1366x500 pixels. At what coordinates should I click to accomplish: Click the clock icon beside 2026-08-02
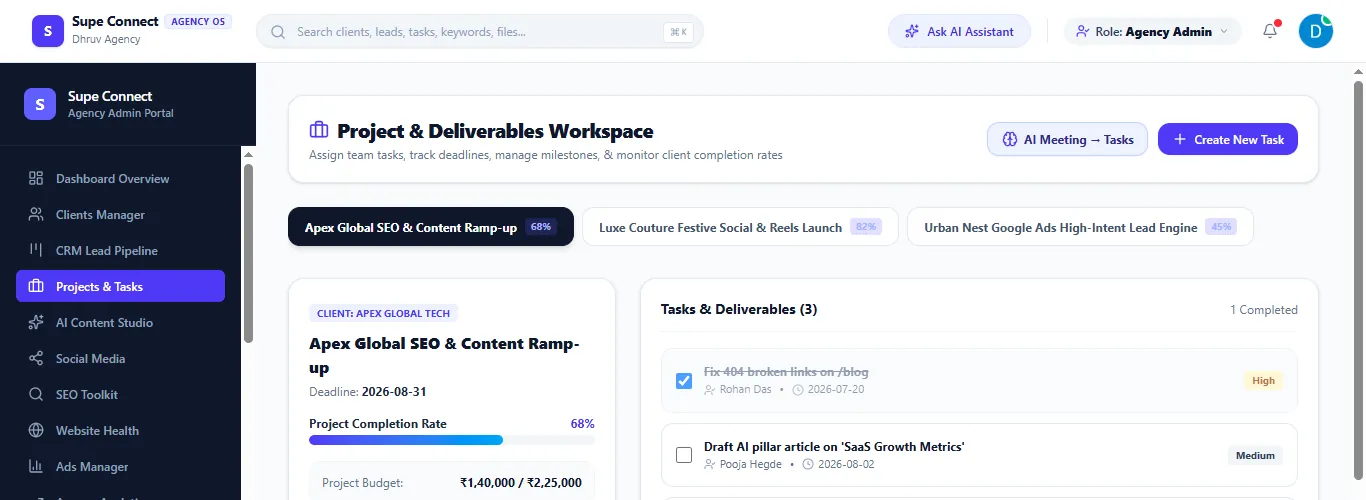pyautogui.click(x=806, y=464)
